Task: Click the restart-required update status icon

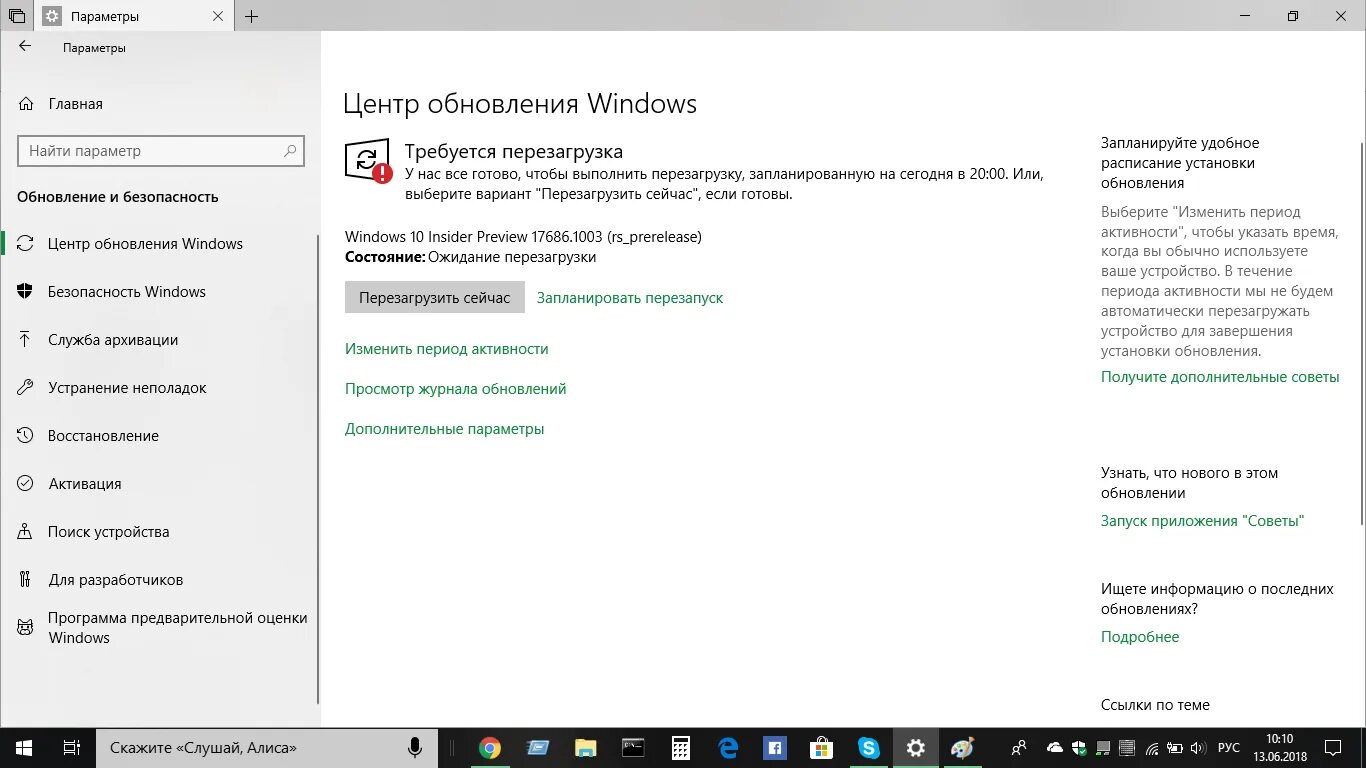Action: coord(369,161)
